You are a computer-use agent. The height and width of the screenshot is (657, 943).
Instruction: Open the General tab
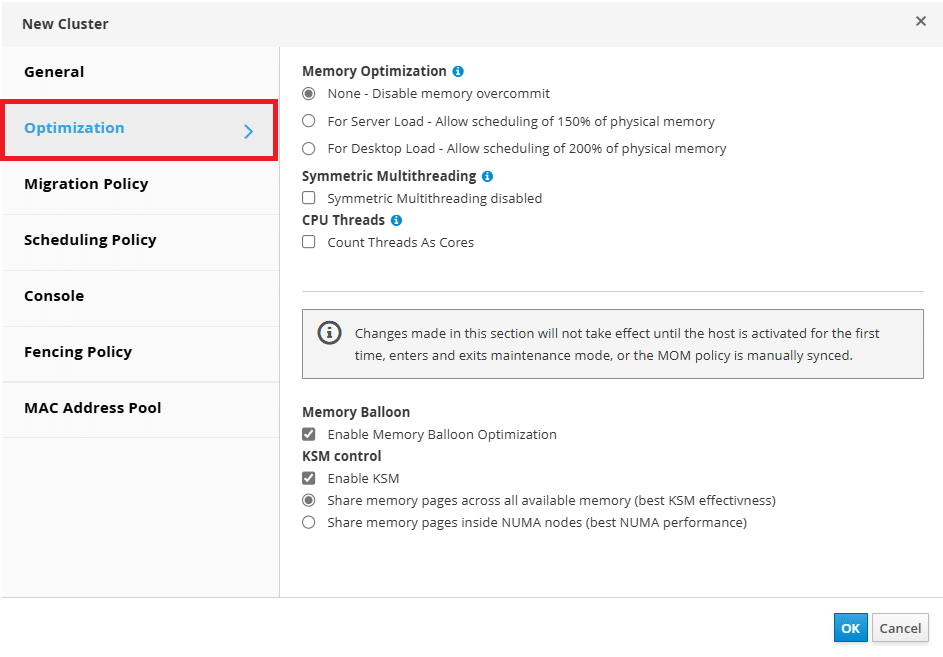pyautogui.click(x=140, y=72)
